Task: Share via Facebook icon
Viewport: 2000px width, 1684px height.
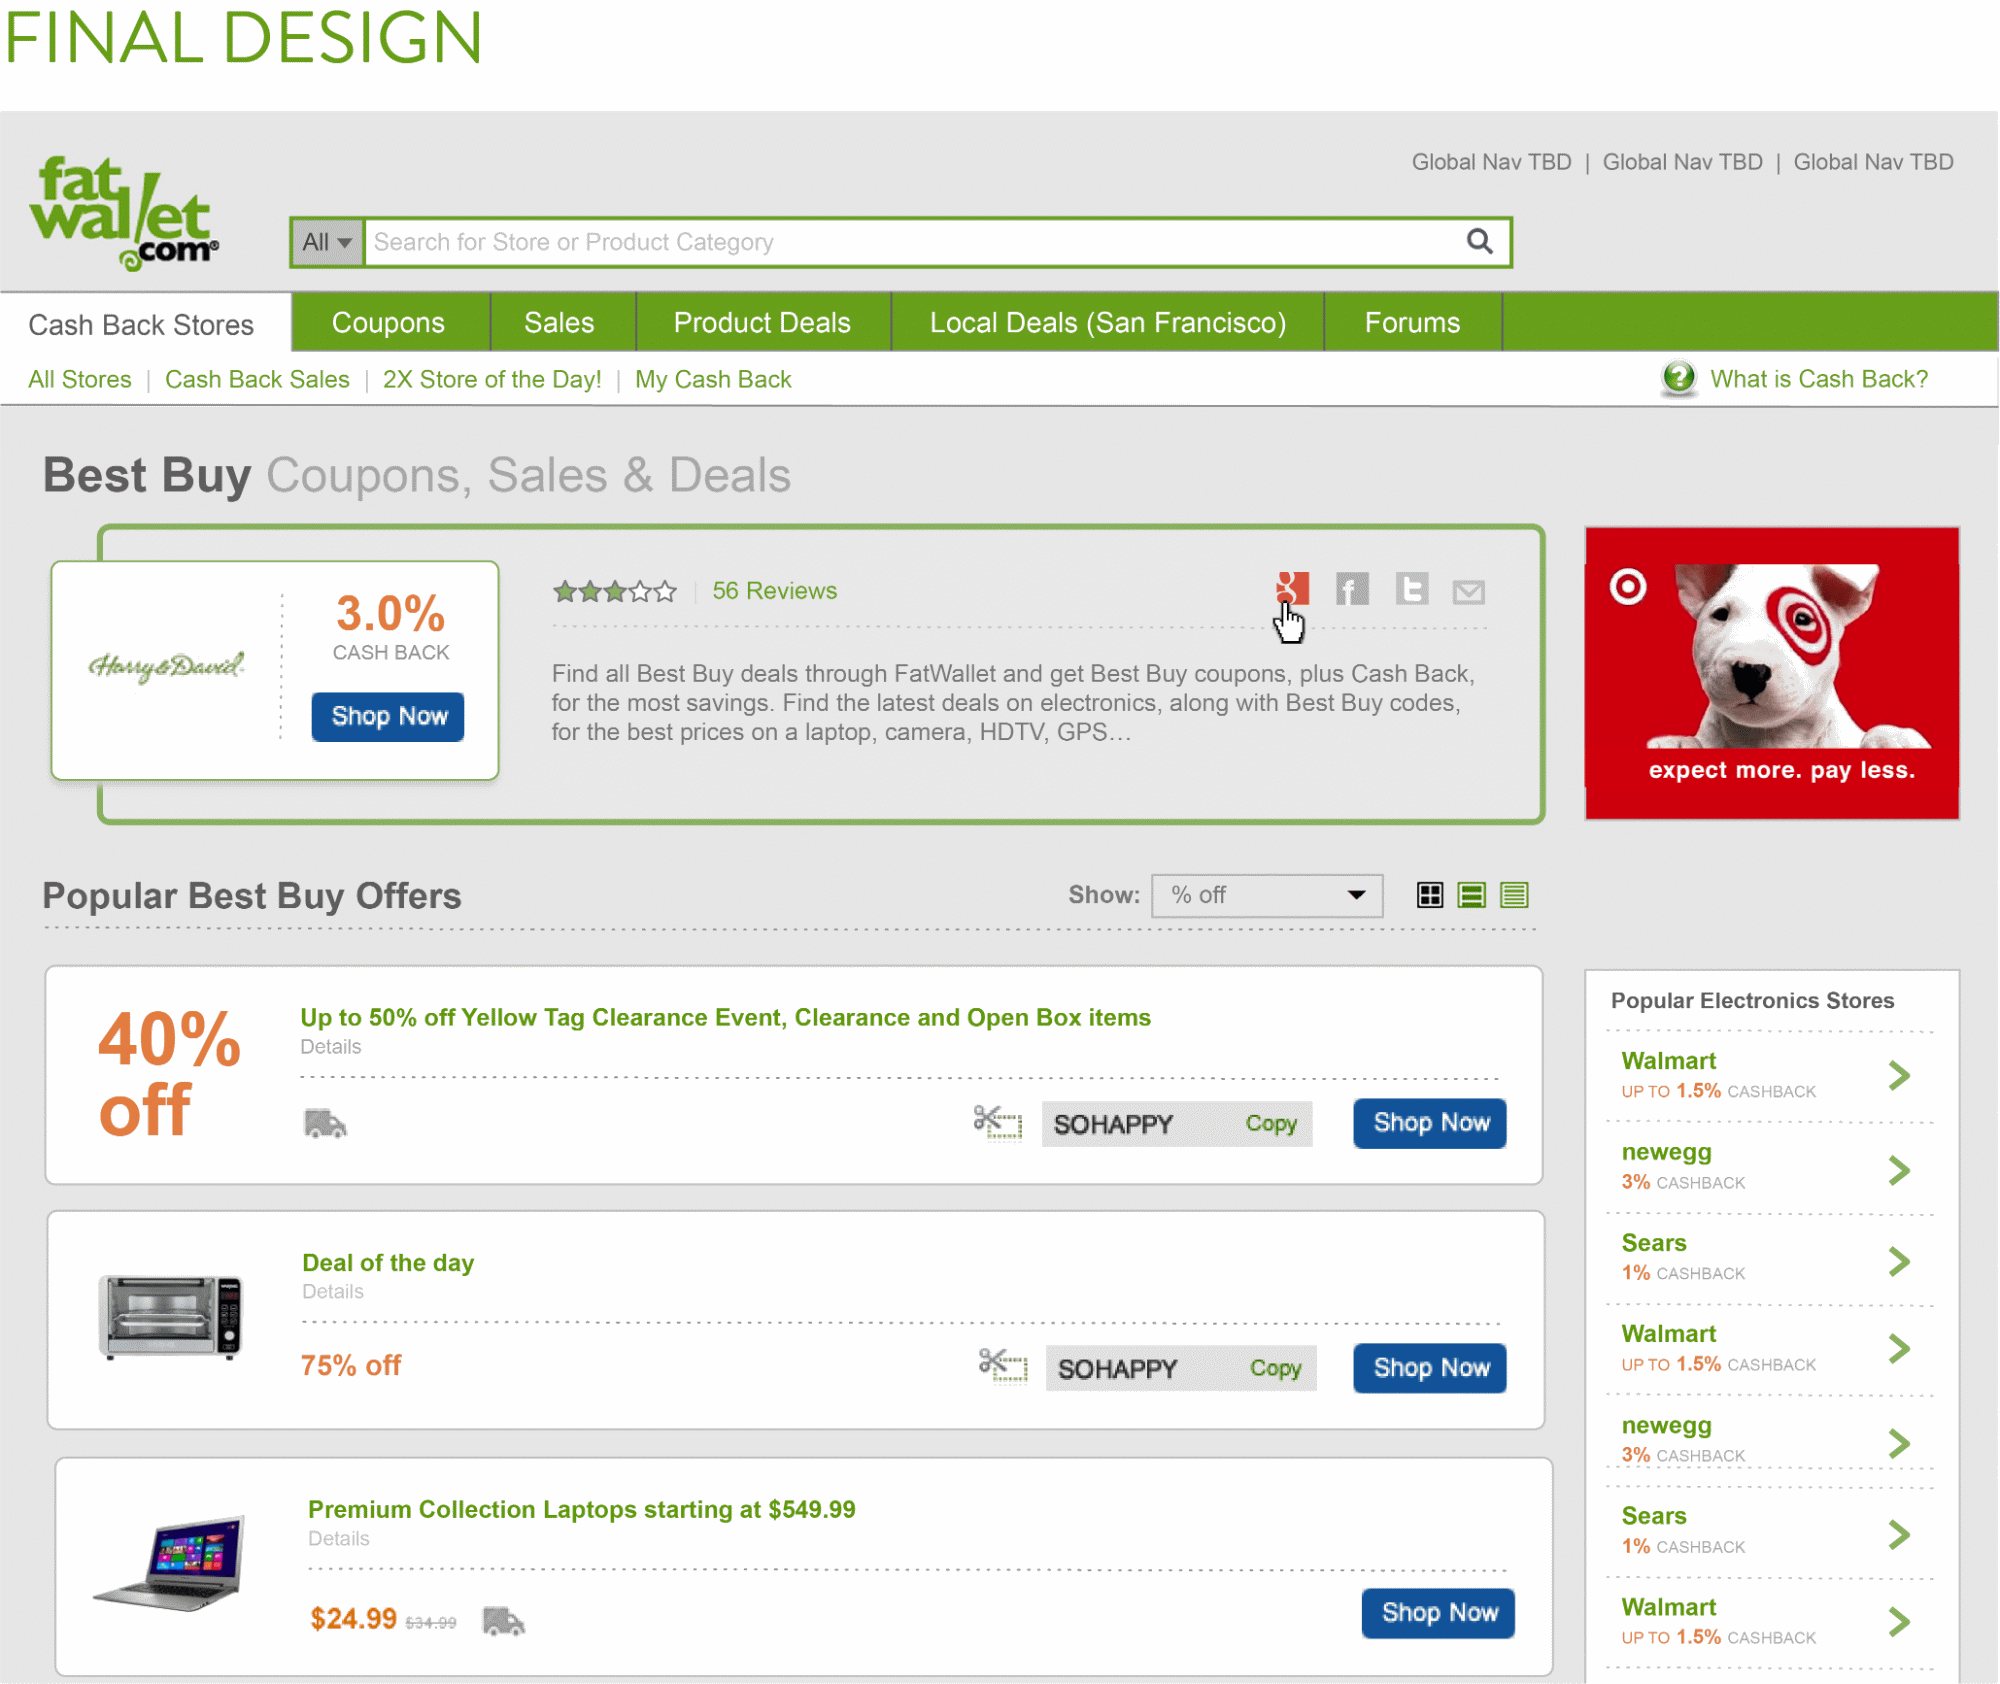Action: pos(1352,589)
